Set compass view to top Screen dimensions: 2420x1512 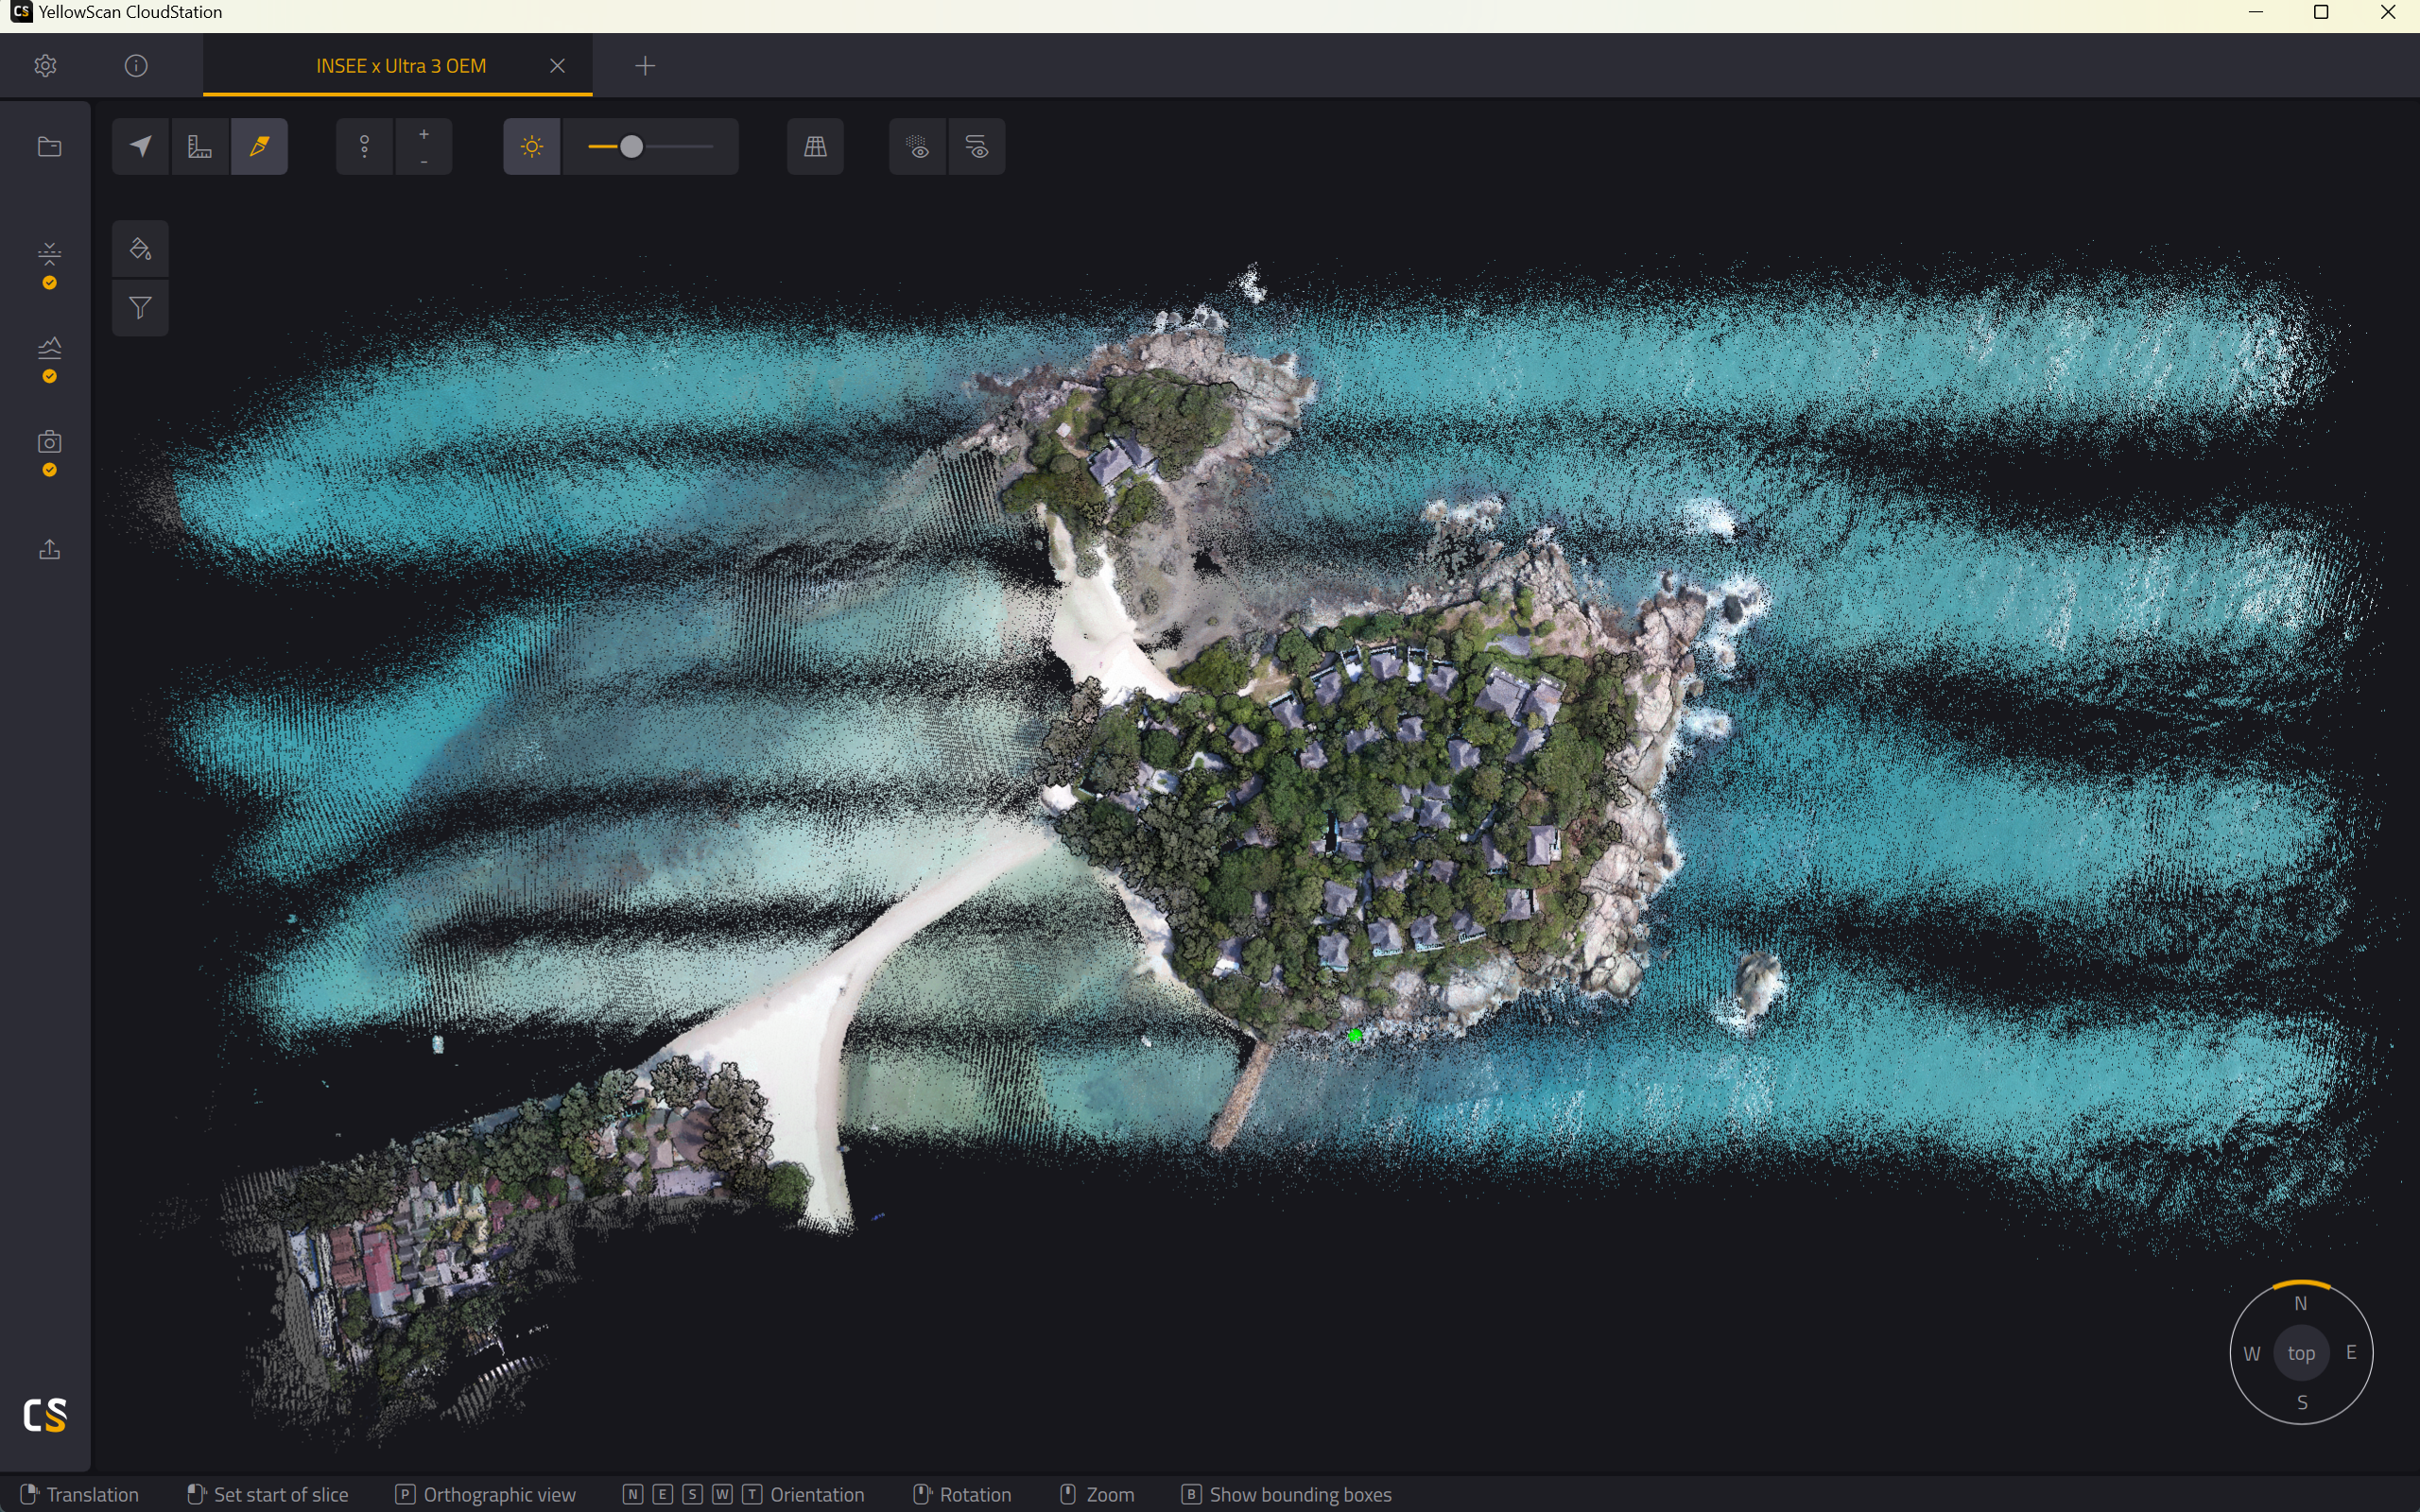(x=2301, y=1353)
